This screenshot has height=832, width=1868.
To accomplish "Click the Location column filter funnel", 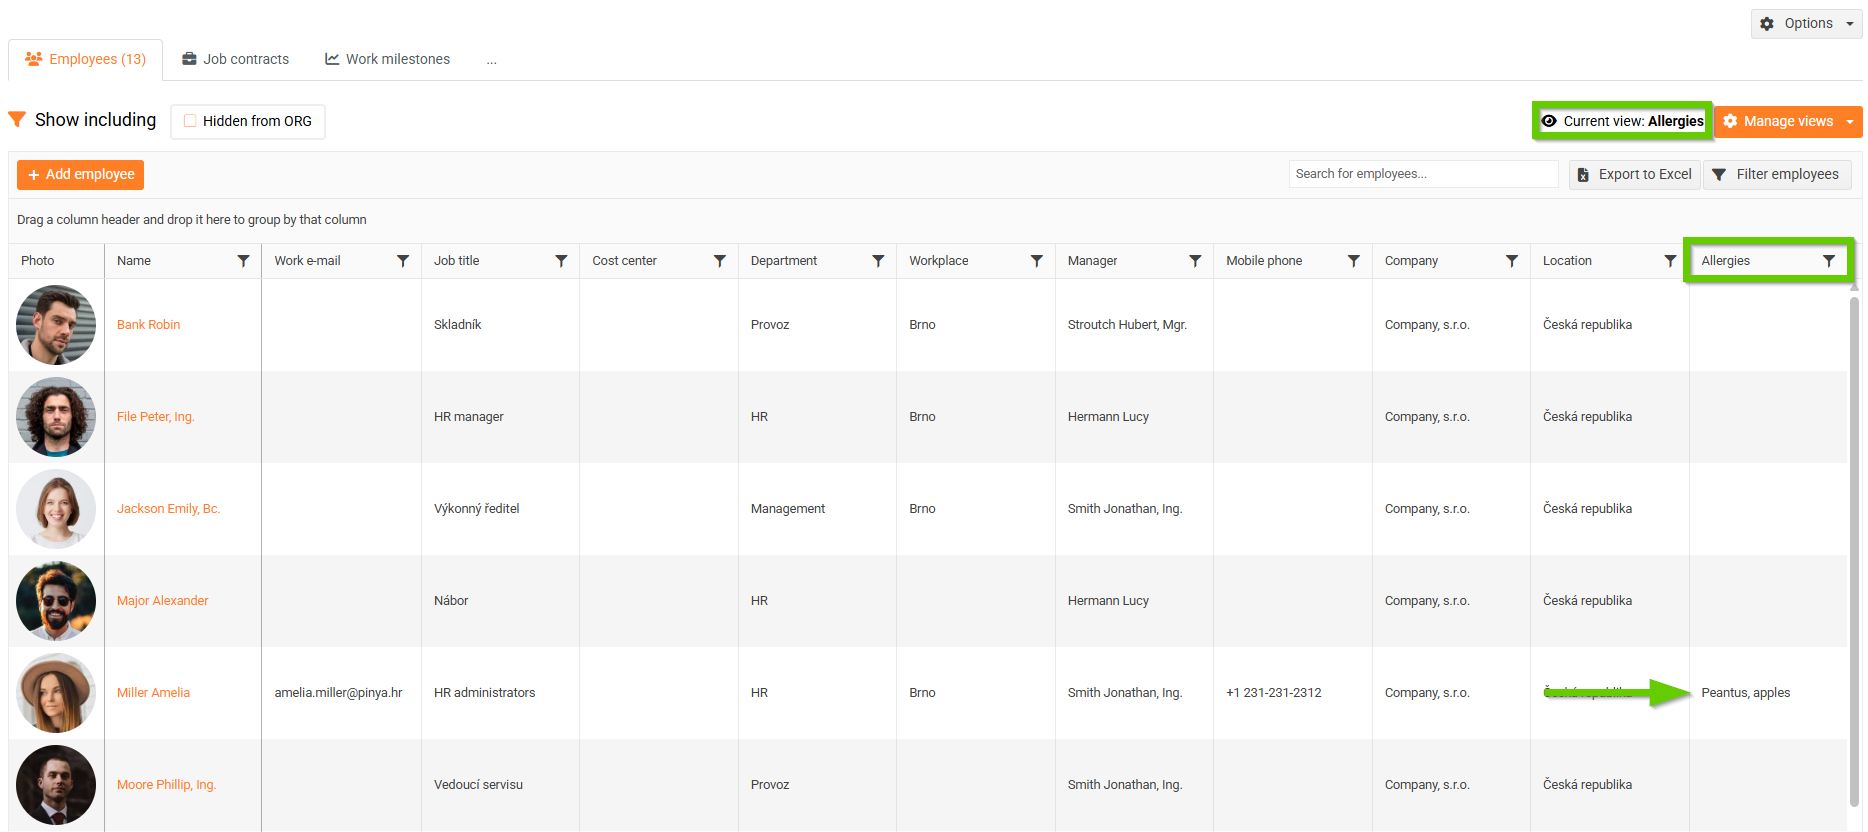I will [x=1670, y=261].
